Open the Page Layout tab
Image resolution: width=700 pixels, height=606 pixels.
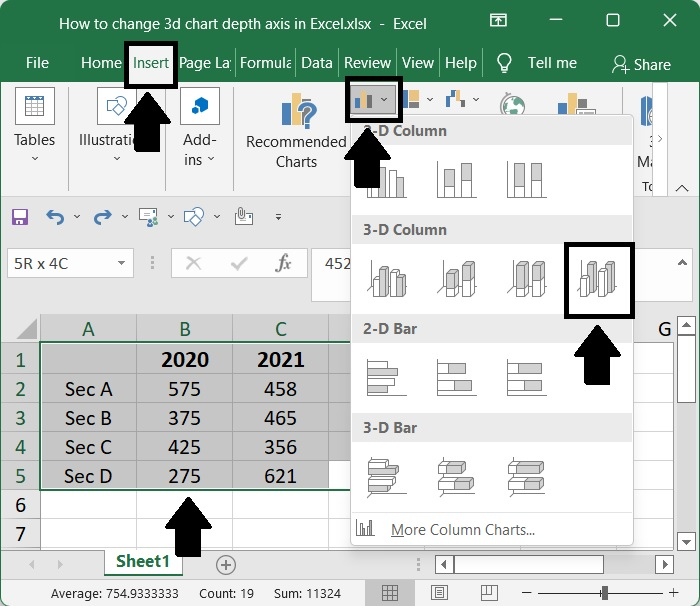[204, 63]
